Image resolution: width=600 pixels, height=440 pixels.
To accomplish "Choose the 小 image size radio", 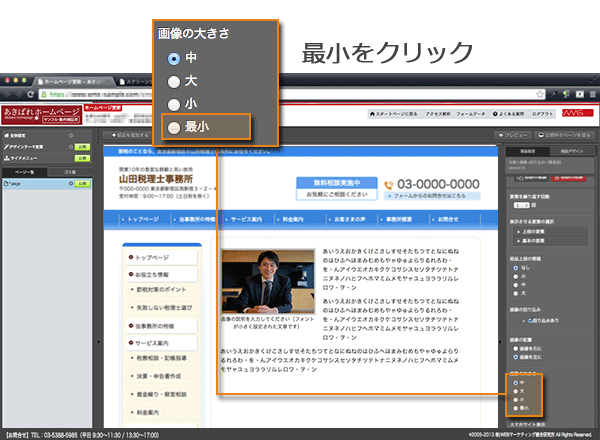I will coord(176,104).
